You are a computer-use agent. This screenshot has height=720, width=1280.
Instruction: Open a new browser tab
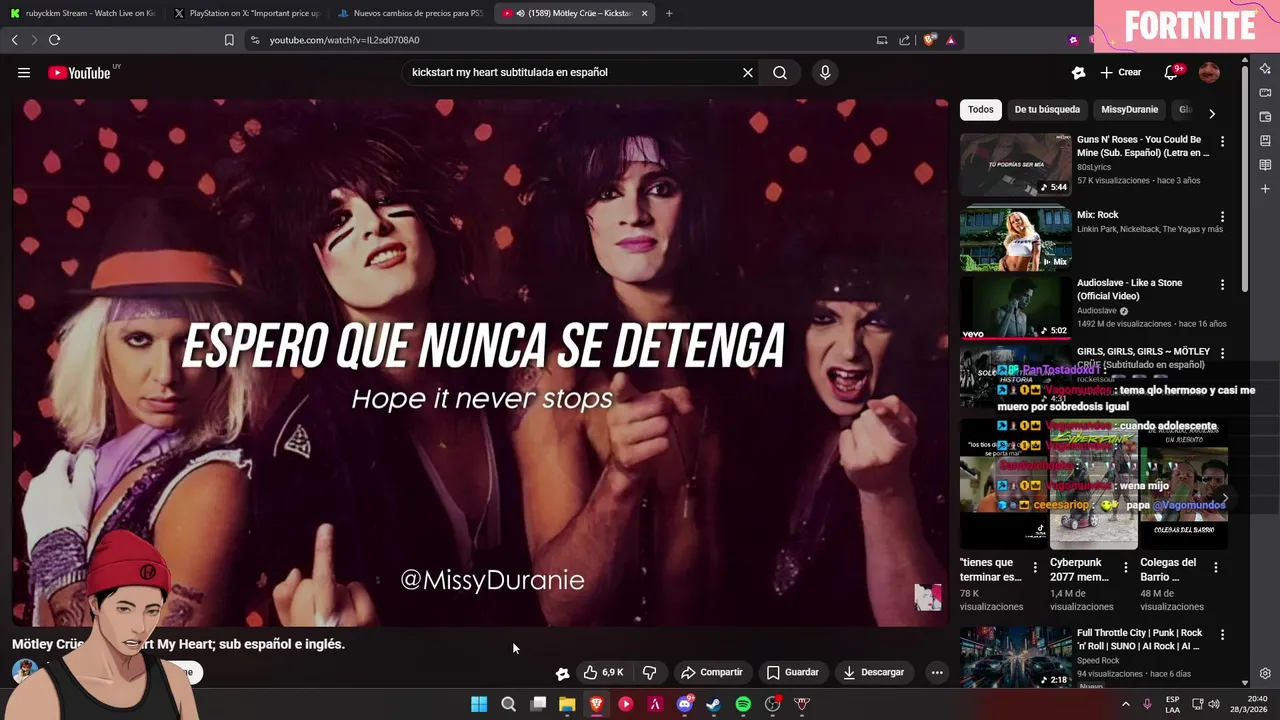669,13
